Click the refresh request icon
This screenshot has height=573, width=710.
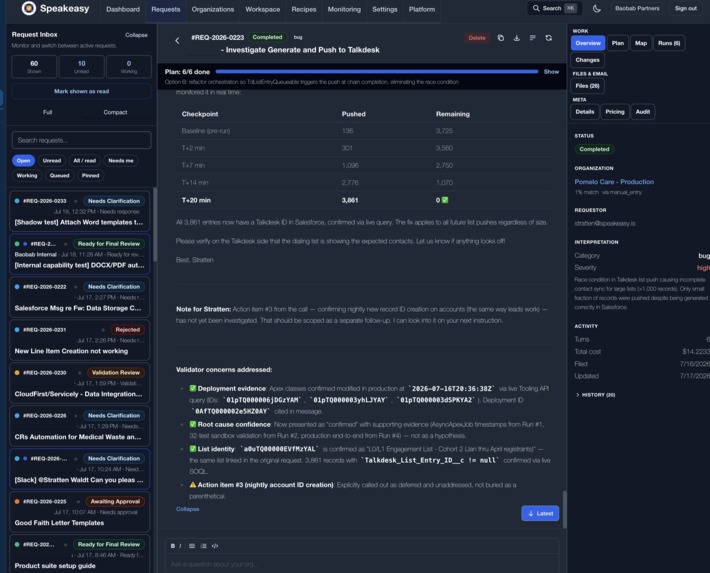coord(548,38)
